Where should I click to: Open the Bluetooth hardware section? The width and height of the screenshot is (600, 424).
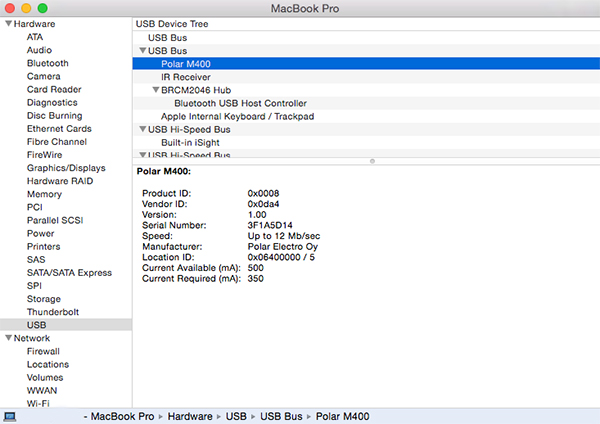(x=48, y=63)
